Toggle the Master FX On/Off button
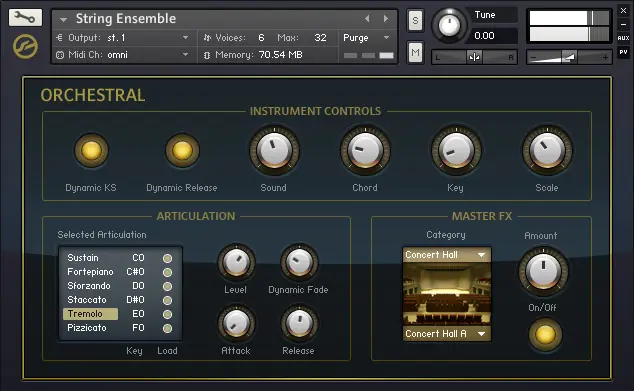634x391 pixels. pos(545,335)
